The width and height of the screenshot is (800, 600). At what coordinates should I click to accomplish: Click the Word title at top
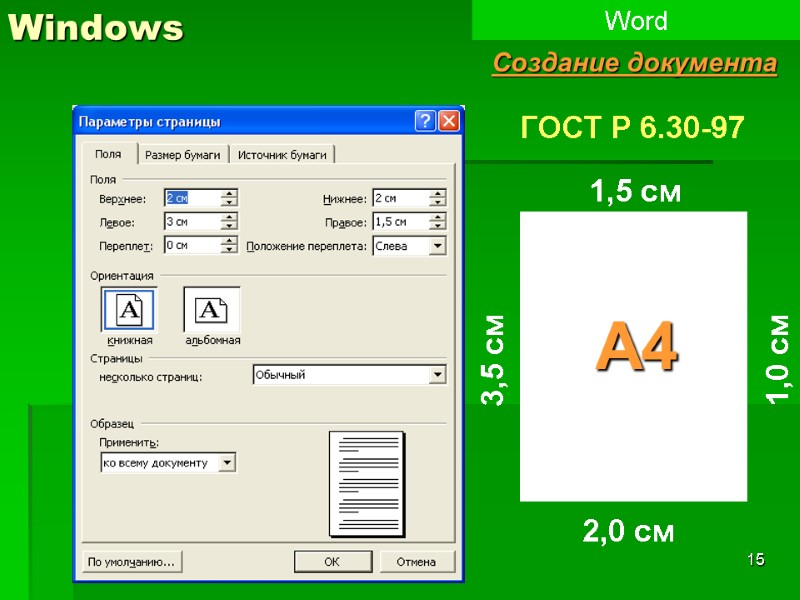click(x=636, y=21)
